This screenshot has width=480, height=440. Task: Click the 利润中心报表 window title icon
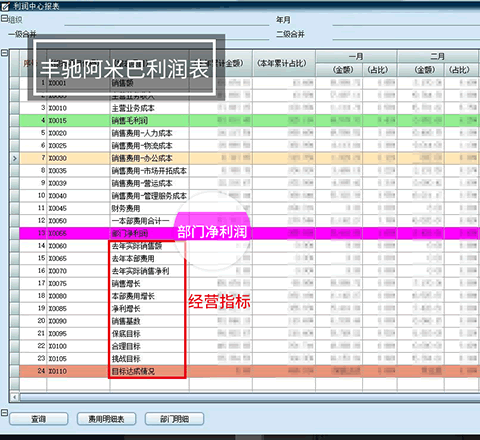pos(5,6)
